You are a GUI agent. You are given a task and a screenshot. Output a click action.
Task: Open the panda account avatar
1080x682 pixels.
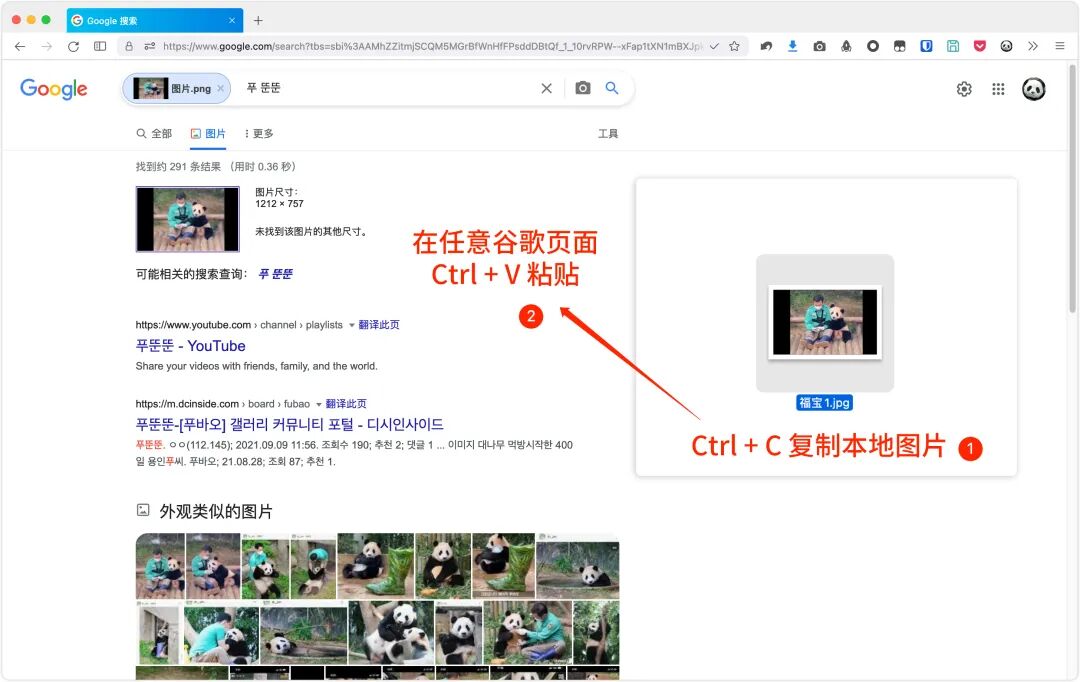click(1033, 89)
